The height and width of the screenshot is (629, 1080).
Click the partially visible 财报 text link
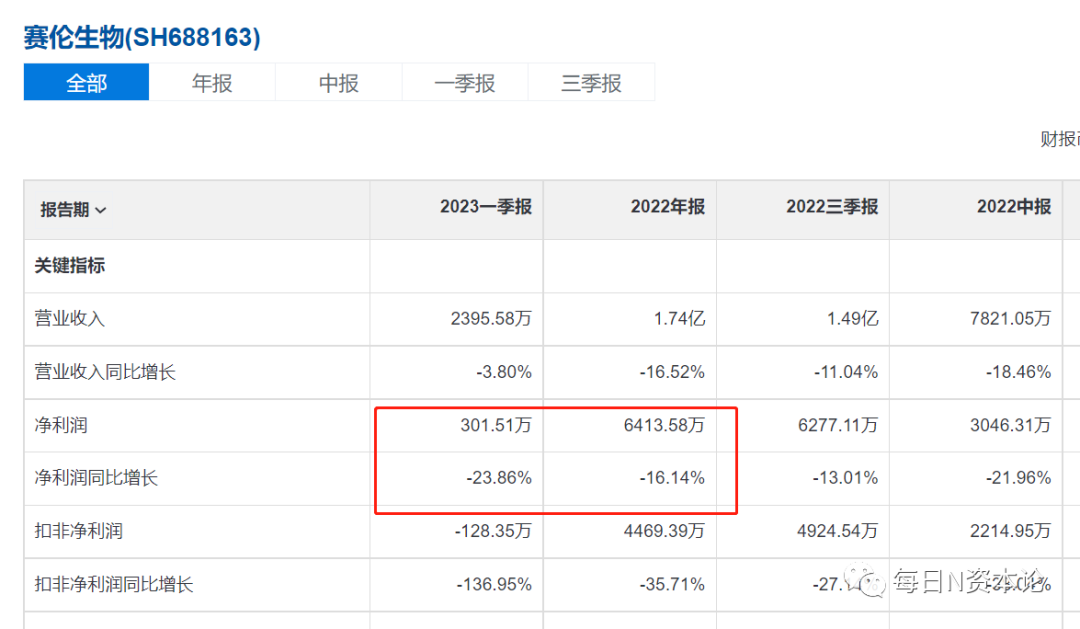point(1059,139)
